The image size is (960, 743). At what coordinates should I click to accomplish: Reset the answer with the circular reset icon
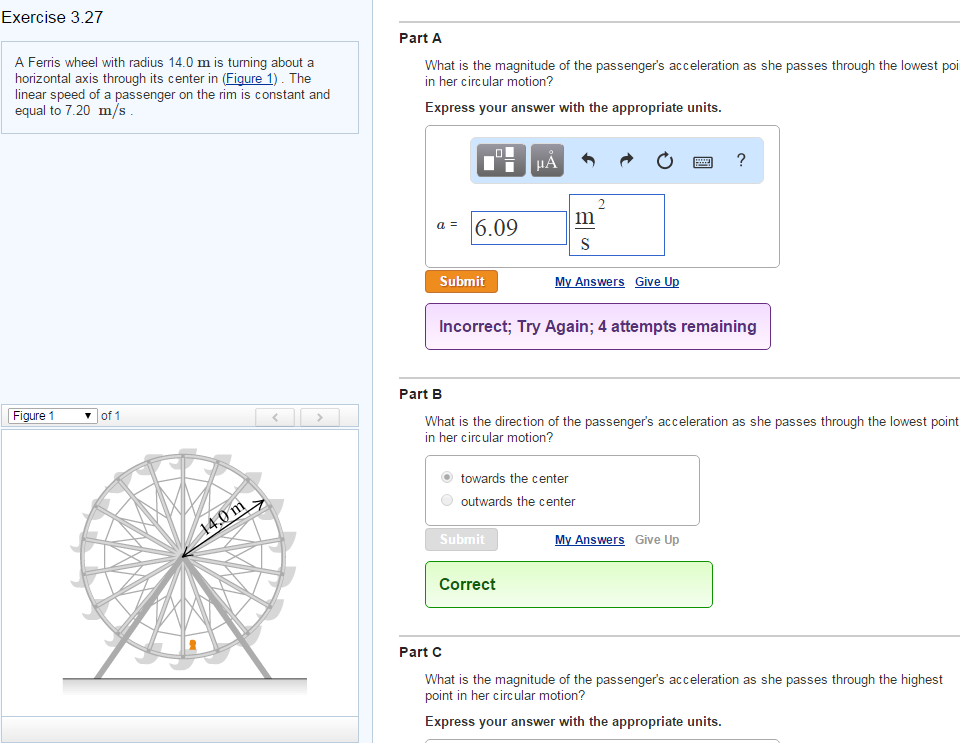(x=664, y=160)
